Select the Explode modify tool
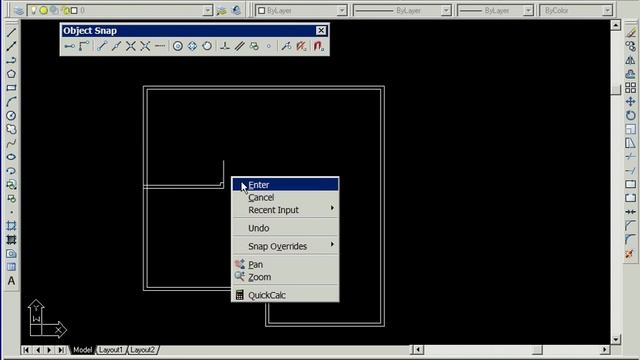Screen dimensions: 640x360 [630, 254]
